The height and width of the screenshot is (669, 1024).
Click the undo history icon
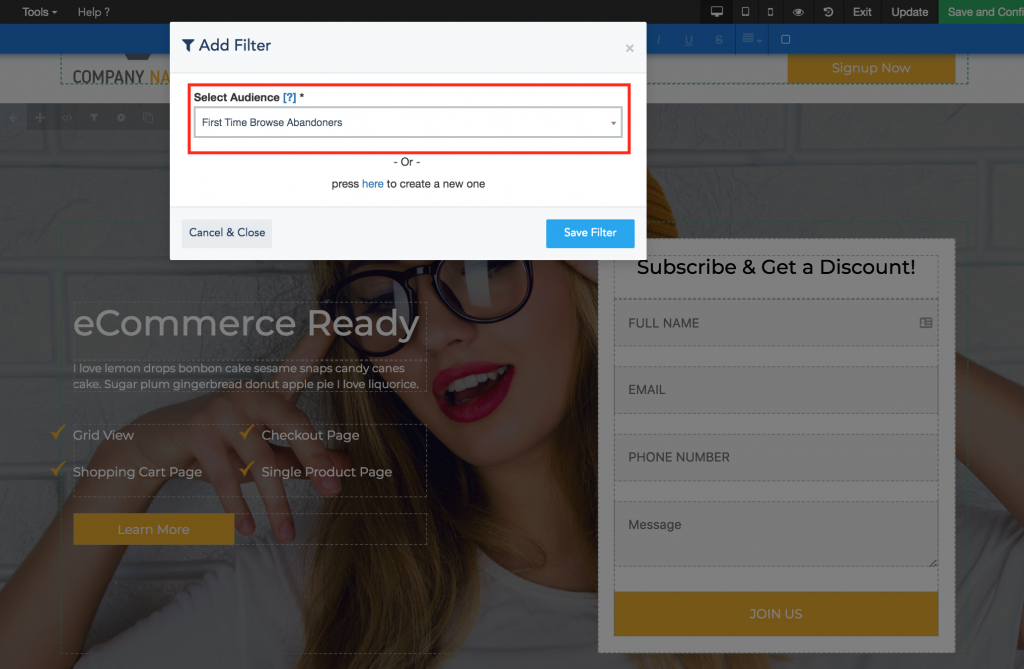pyautogui.click(x=828, y=12)
